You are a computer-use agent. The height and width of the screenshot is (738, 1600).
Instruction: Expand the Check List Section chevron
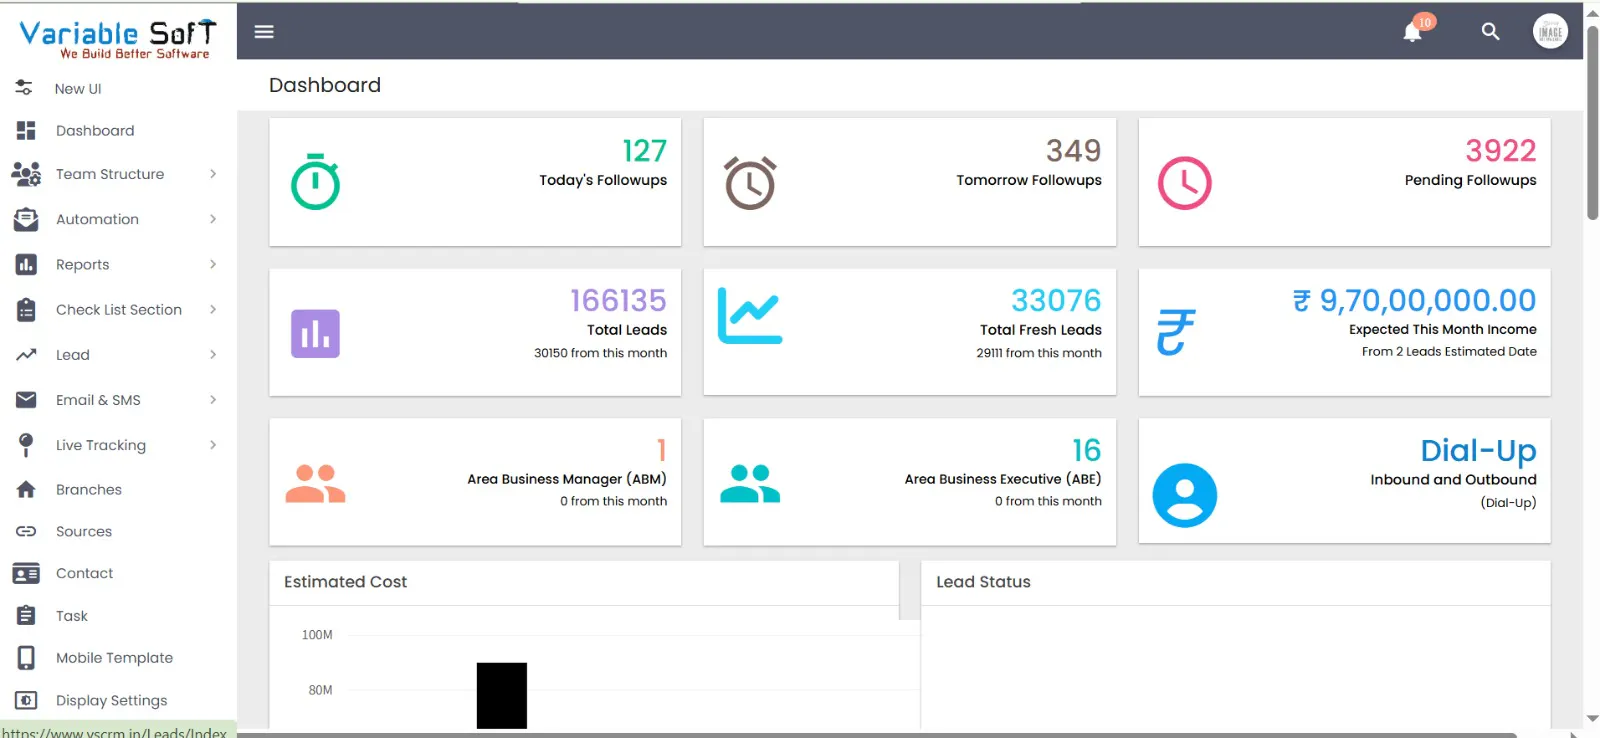tap(213, 309)
